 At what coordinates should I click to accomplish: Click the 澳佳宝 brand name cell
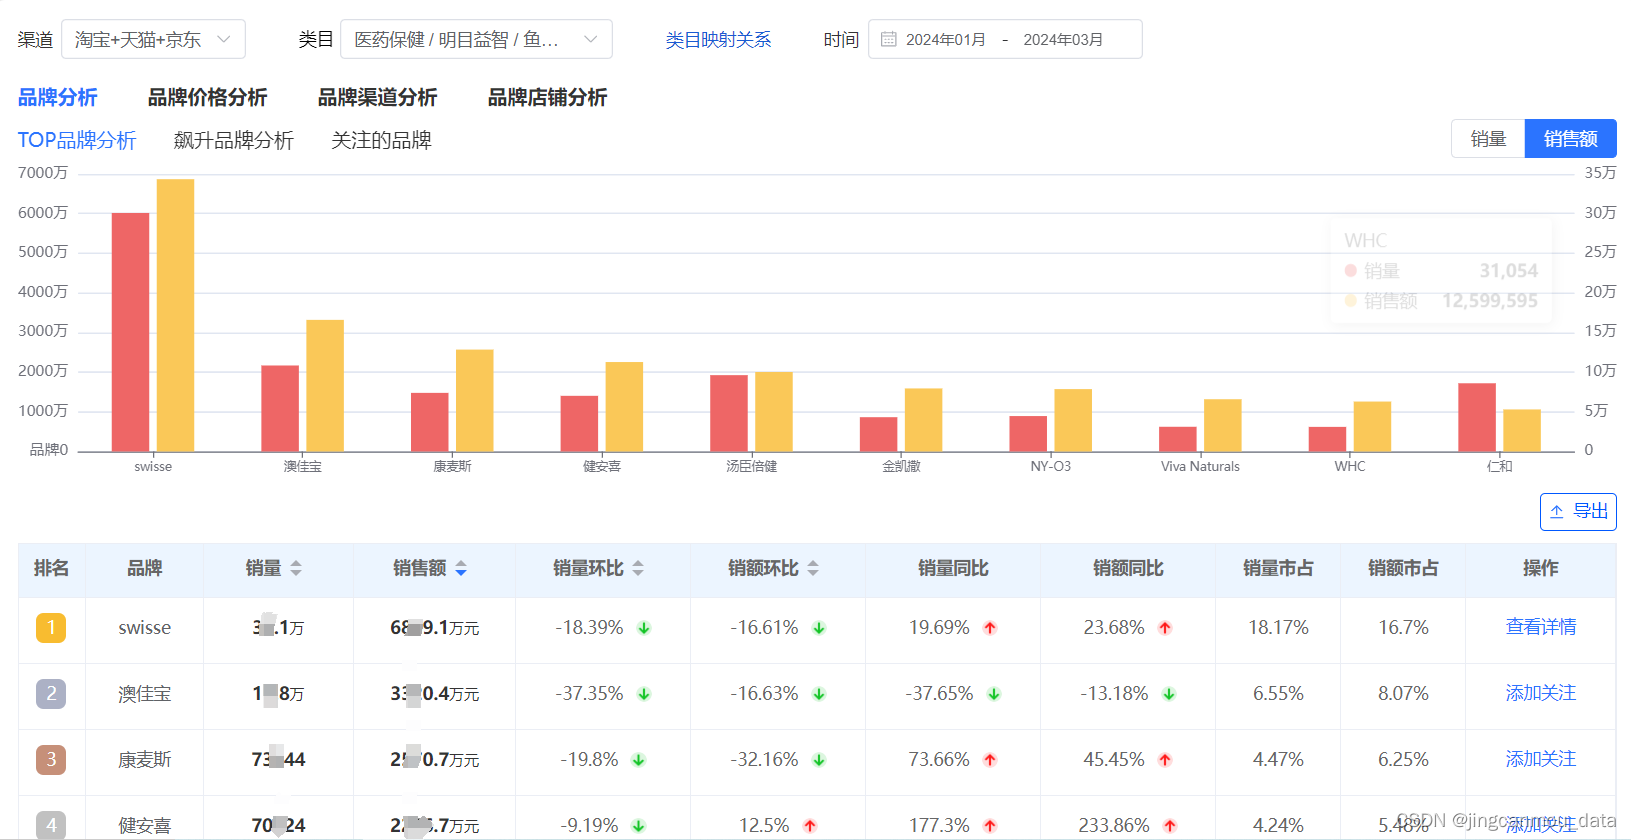[145, 694]
